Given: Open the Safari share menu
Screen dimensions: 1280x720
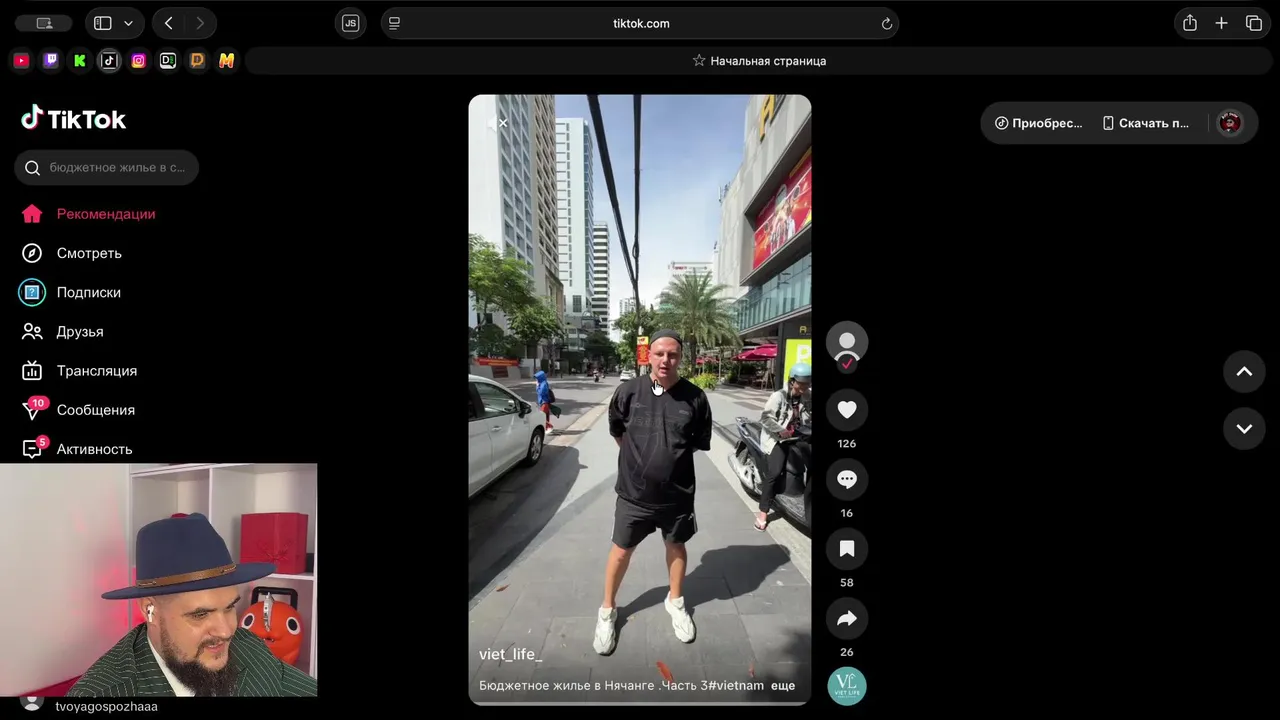Looking at the screenshot, I should click(x=1190, y=23).
